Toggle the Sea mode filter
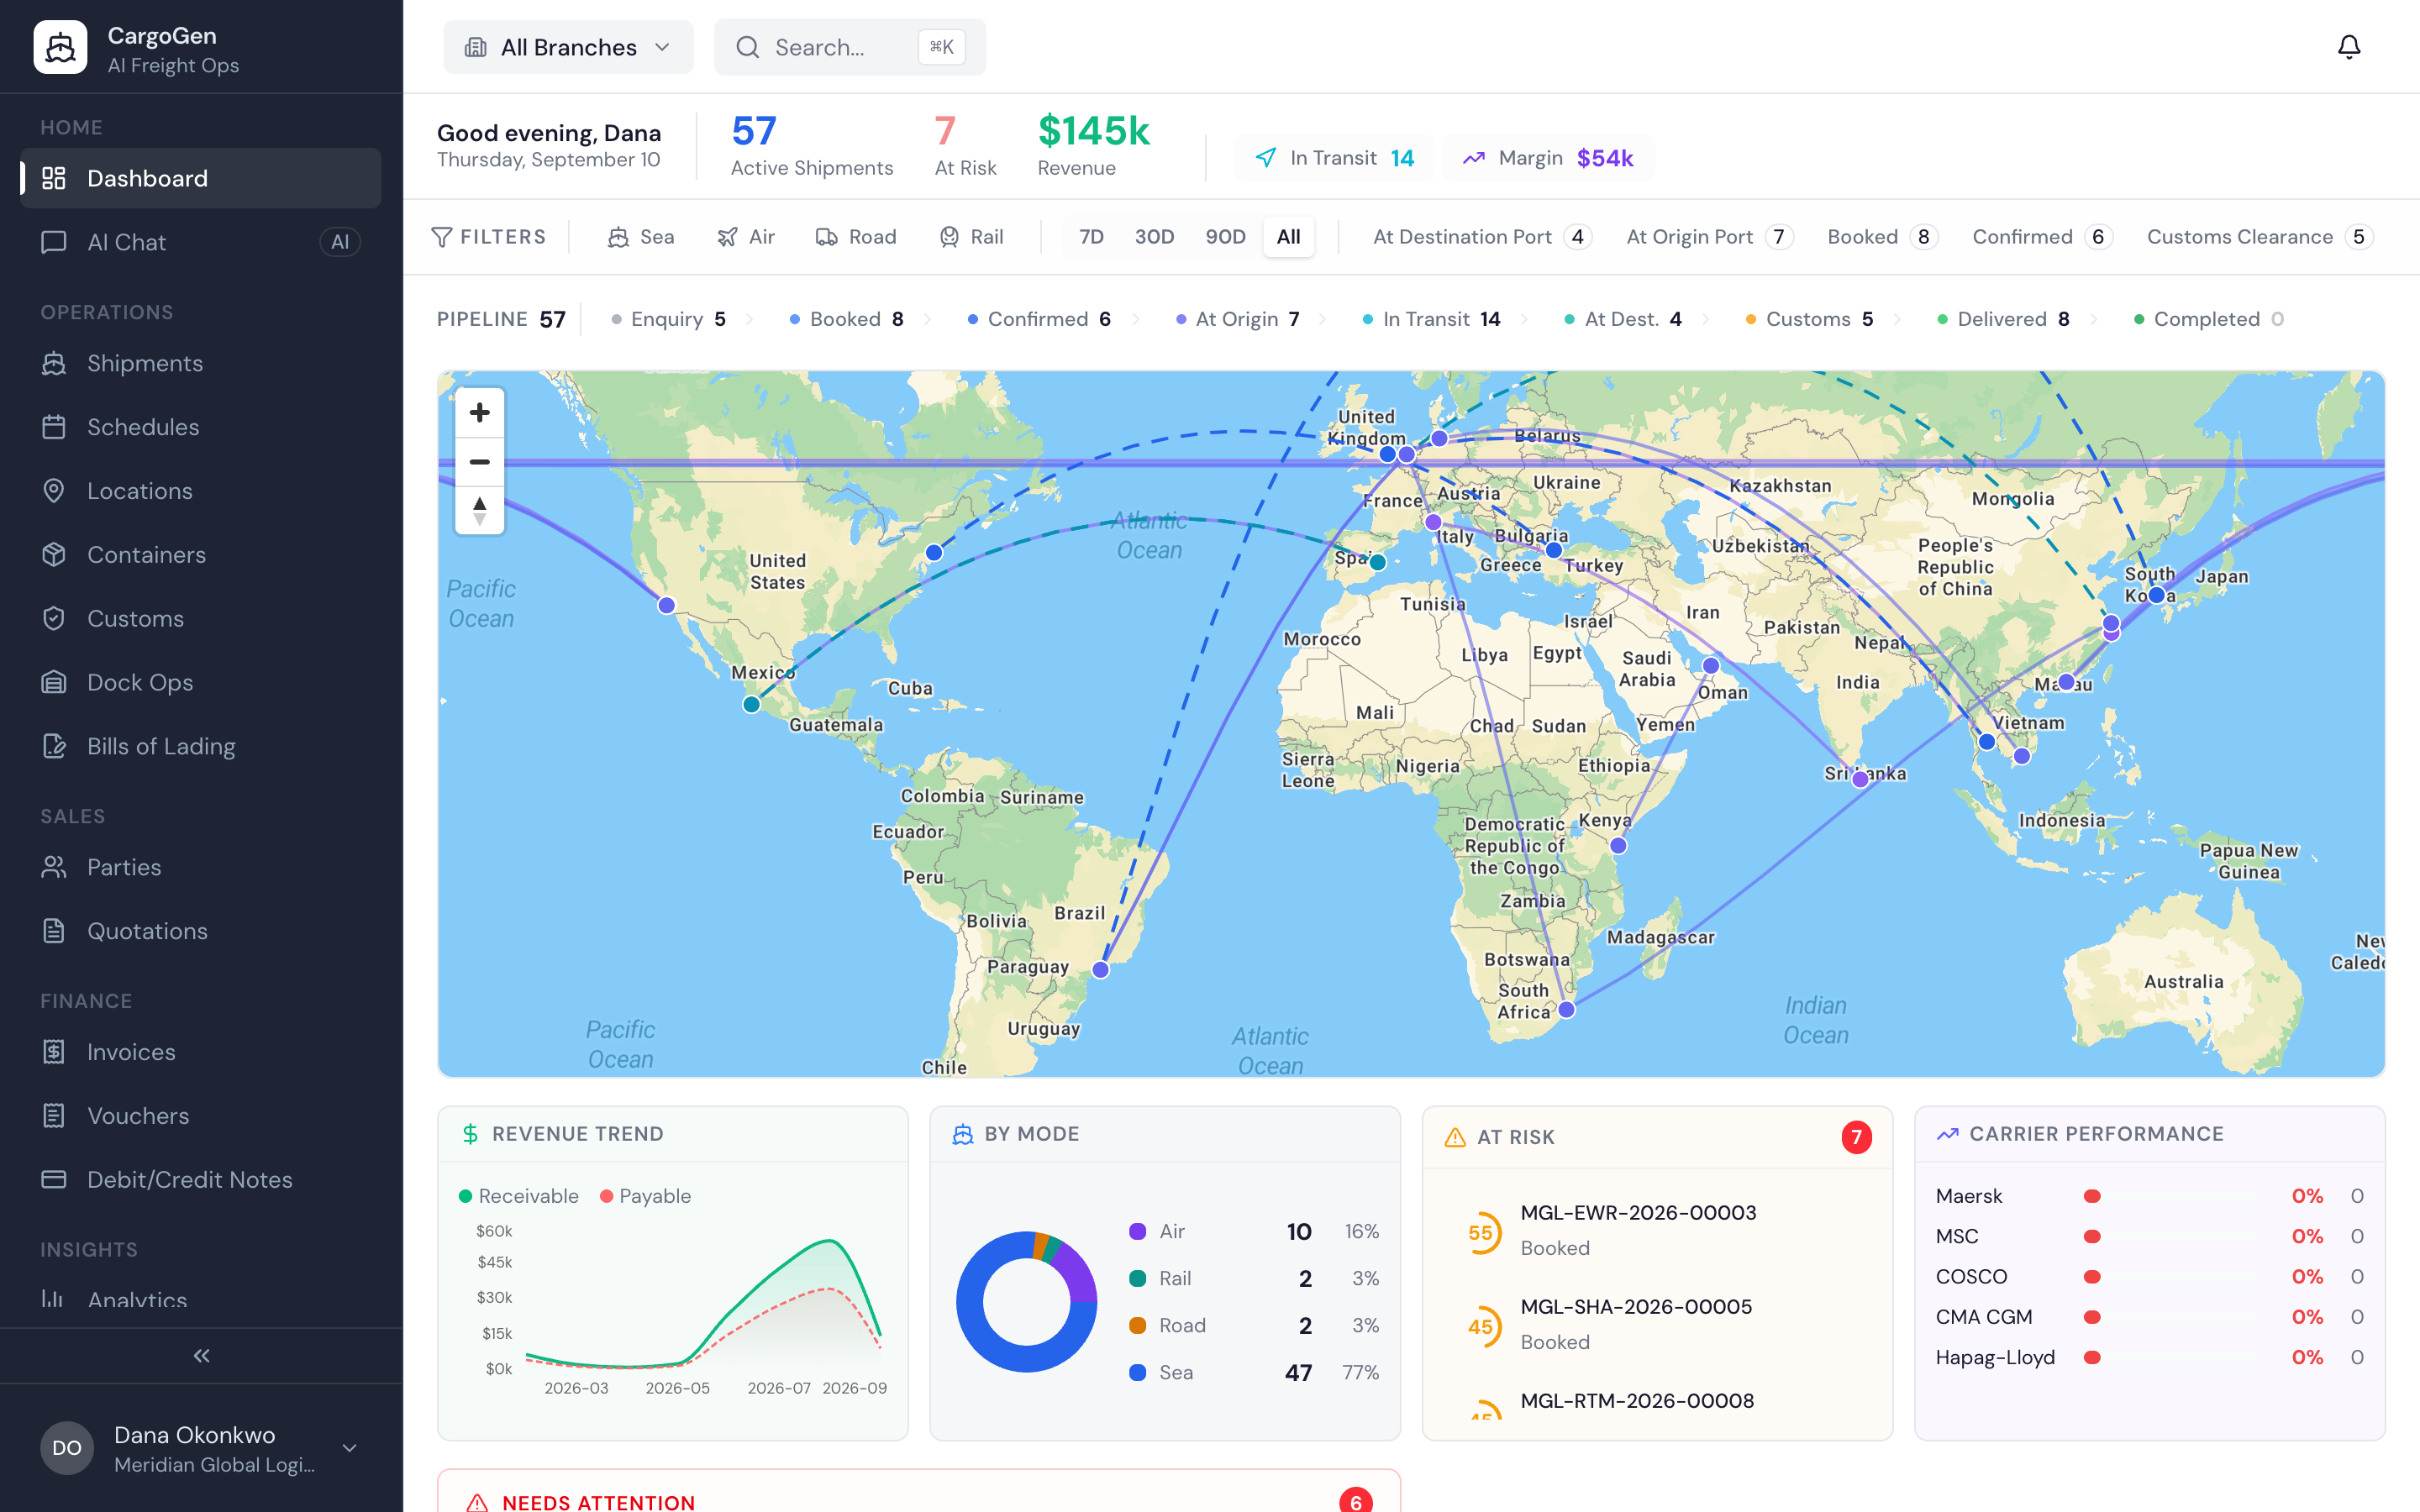 point(641,237)
